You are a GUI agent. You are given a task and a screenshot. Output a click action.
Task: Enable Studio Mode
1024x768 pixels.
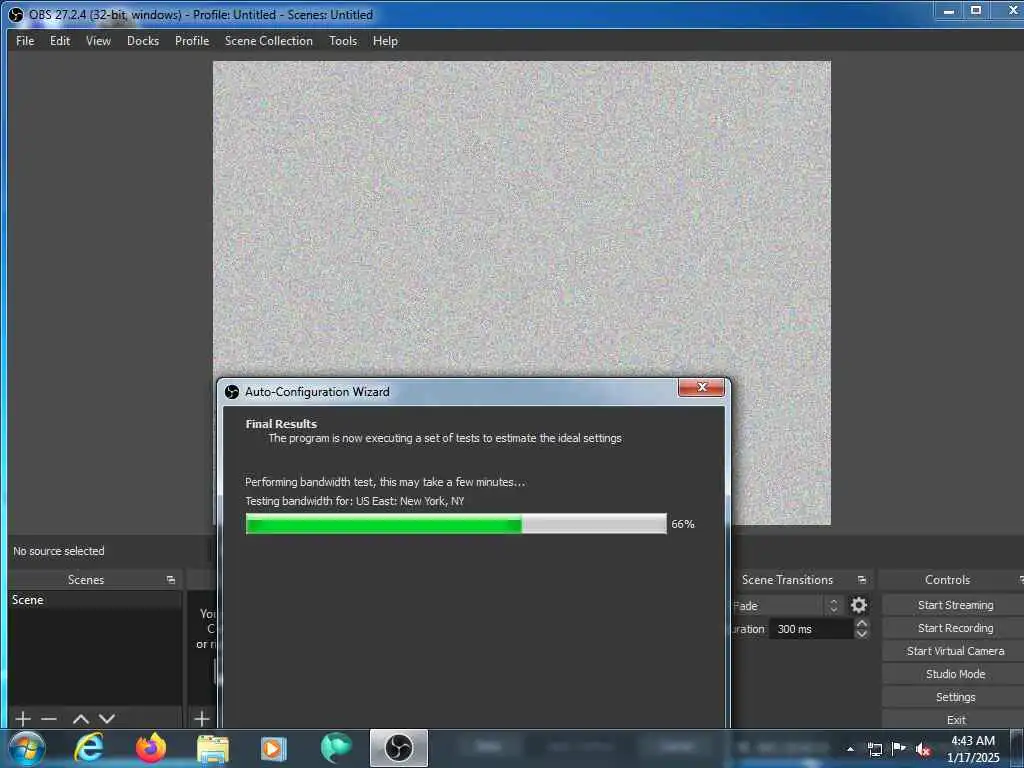pos(954,673)
